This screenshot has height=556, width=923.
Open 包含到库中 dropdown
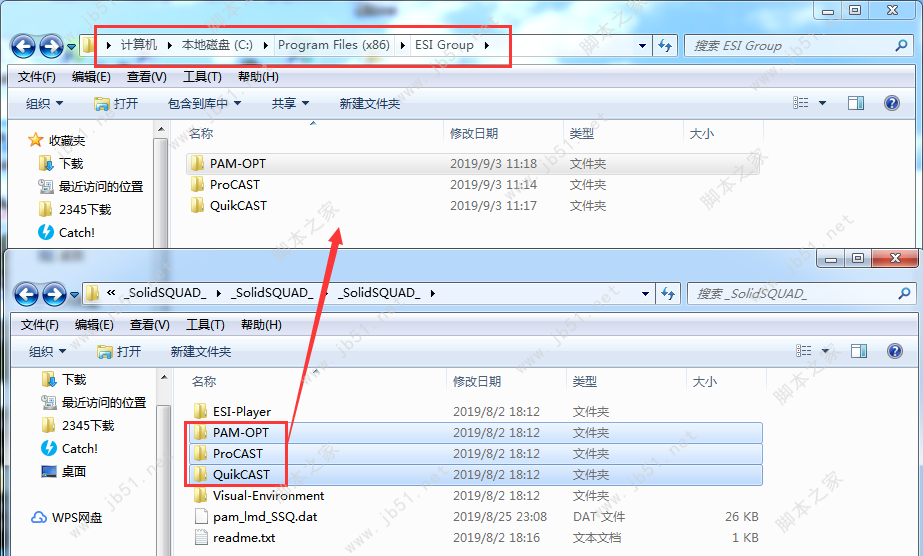click(x=204, y=104)
